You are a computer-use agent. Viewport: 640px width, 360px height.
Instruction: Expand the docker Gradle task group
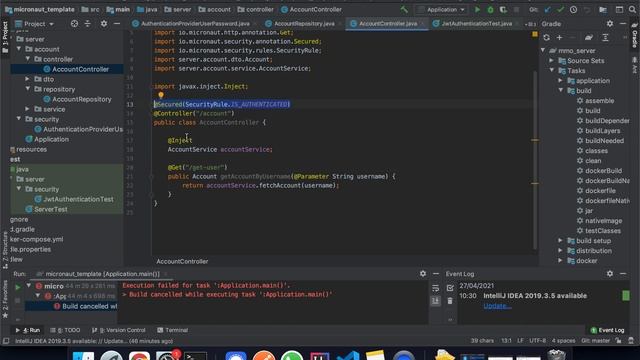[560, 260]
